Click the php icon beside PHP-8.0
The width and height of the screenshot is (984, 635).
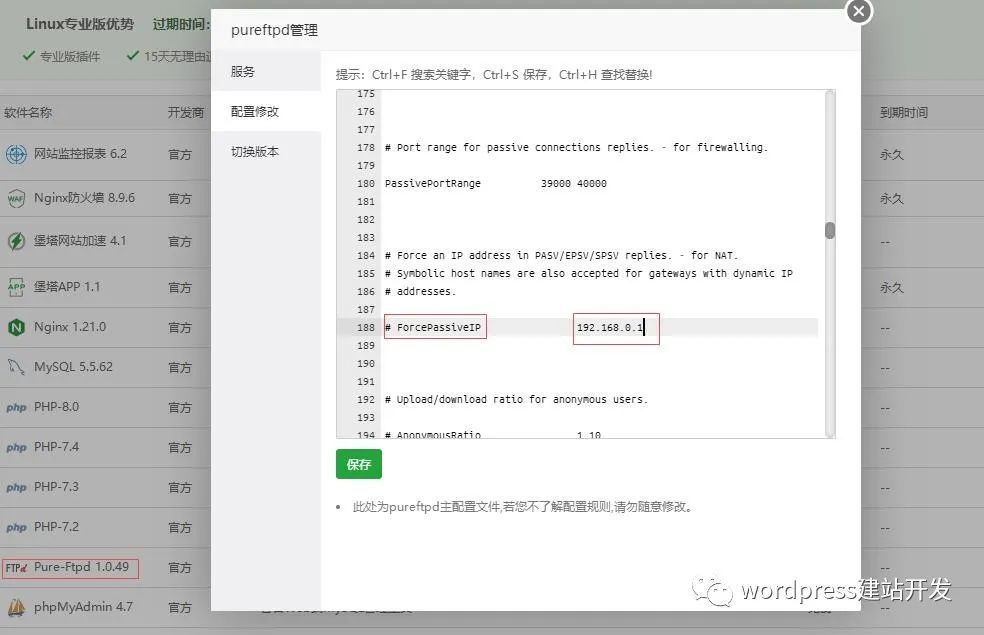click(x=16, y=408)
